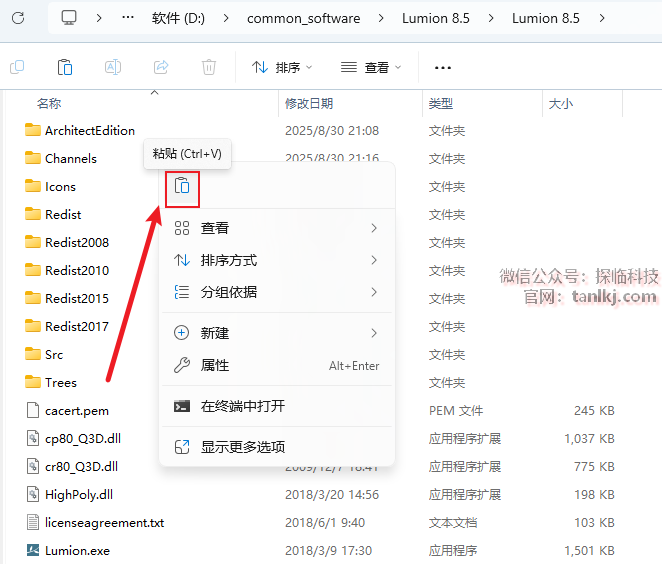Select cr80_Q3D.dll file name
The width and height of the screenshot is (662, 565).
click(x=81, y=466)
